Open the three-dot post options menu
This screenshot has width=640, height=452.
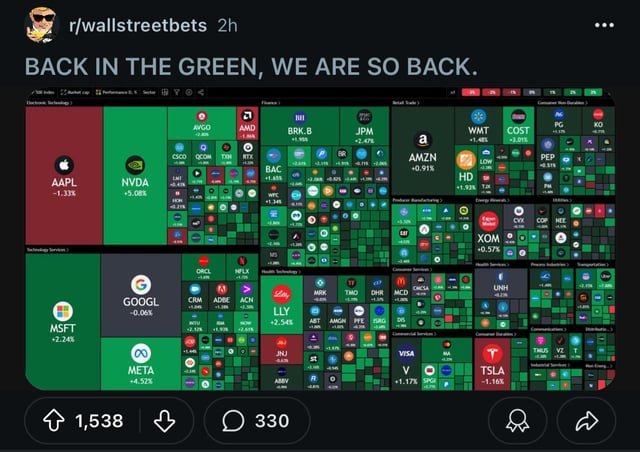point(604,25)
